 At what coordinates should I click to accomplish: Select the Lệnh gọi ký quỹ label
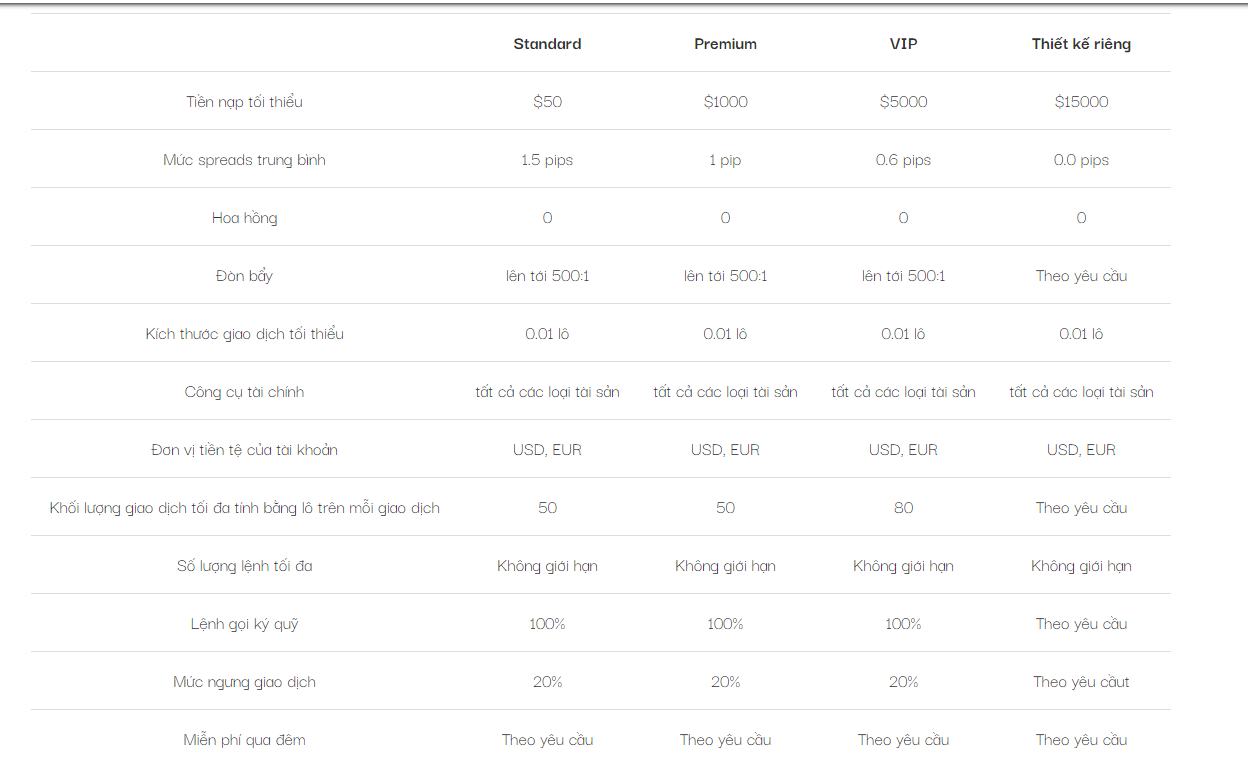coord(244,624)
